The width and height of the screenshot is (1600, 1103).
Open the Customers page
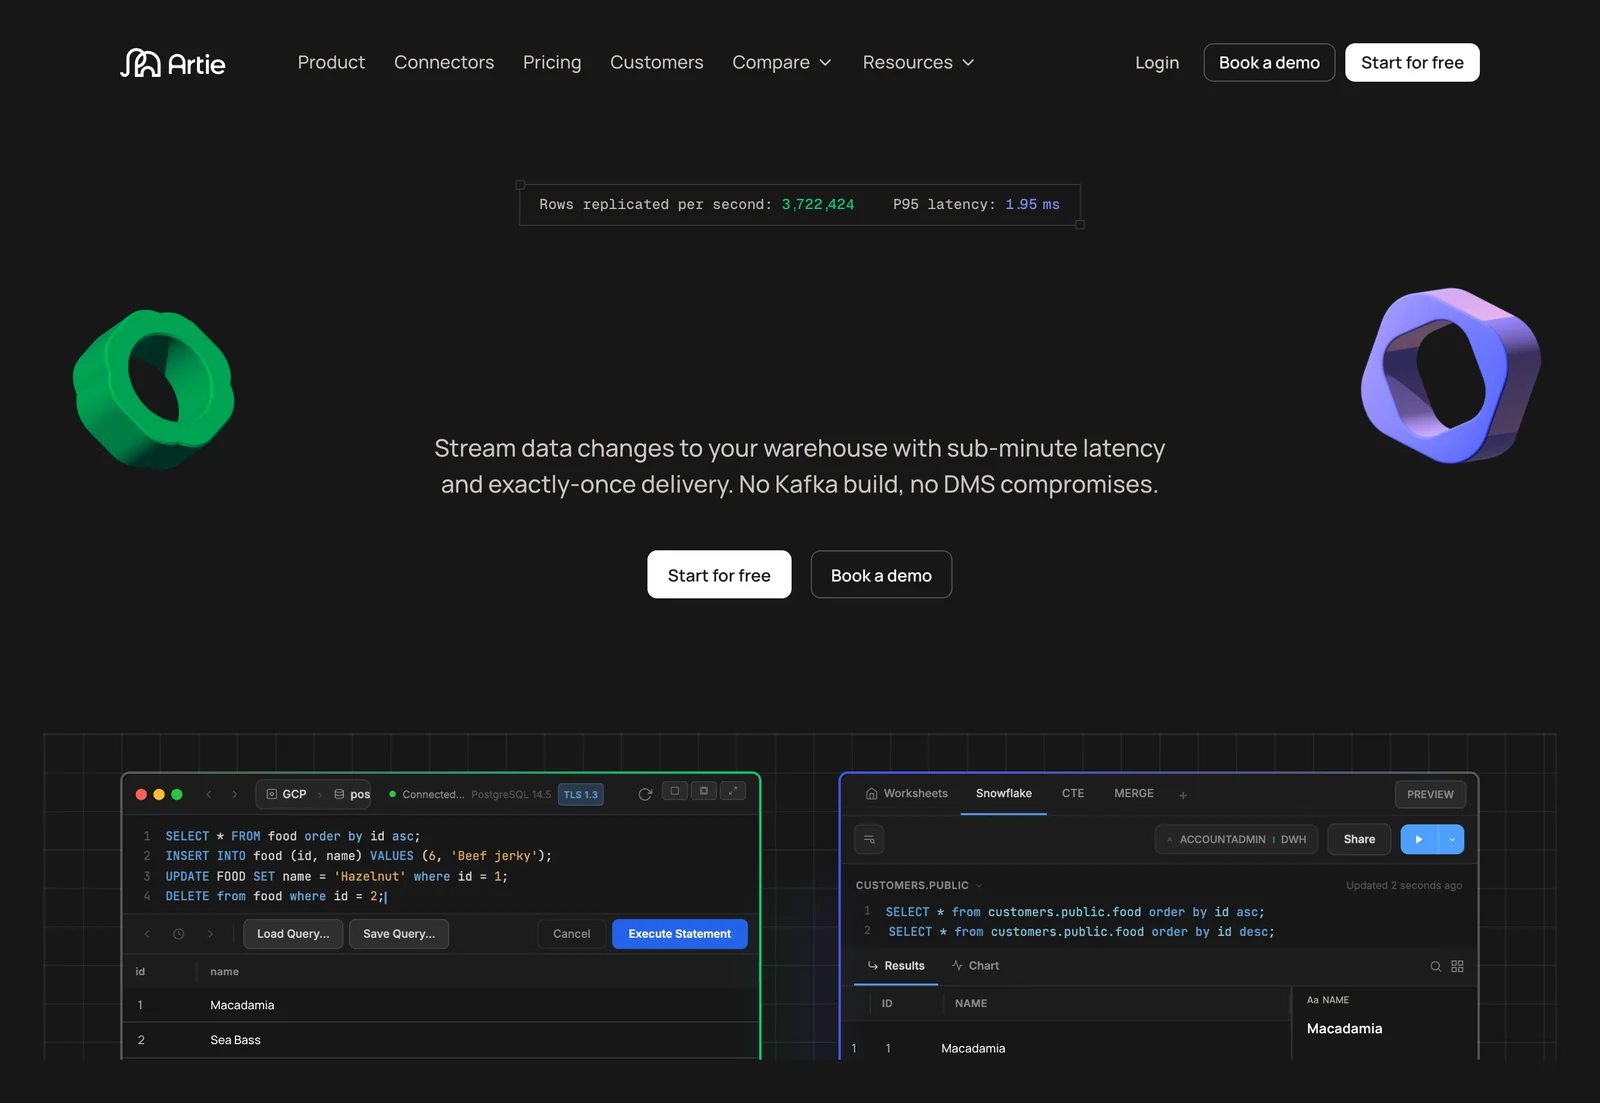tap(657, 62)
